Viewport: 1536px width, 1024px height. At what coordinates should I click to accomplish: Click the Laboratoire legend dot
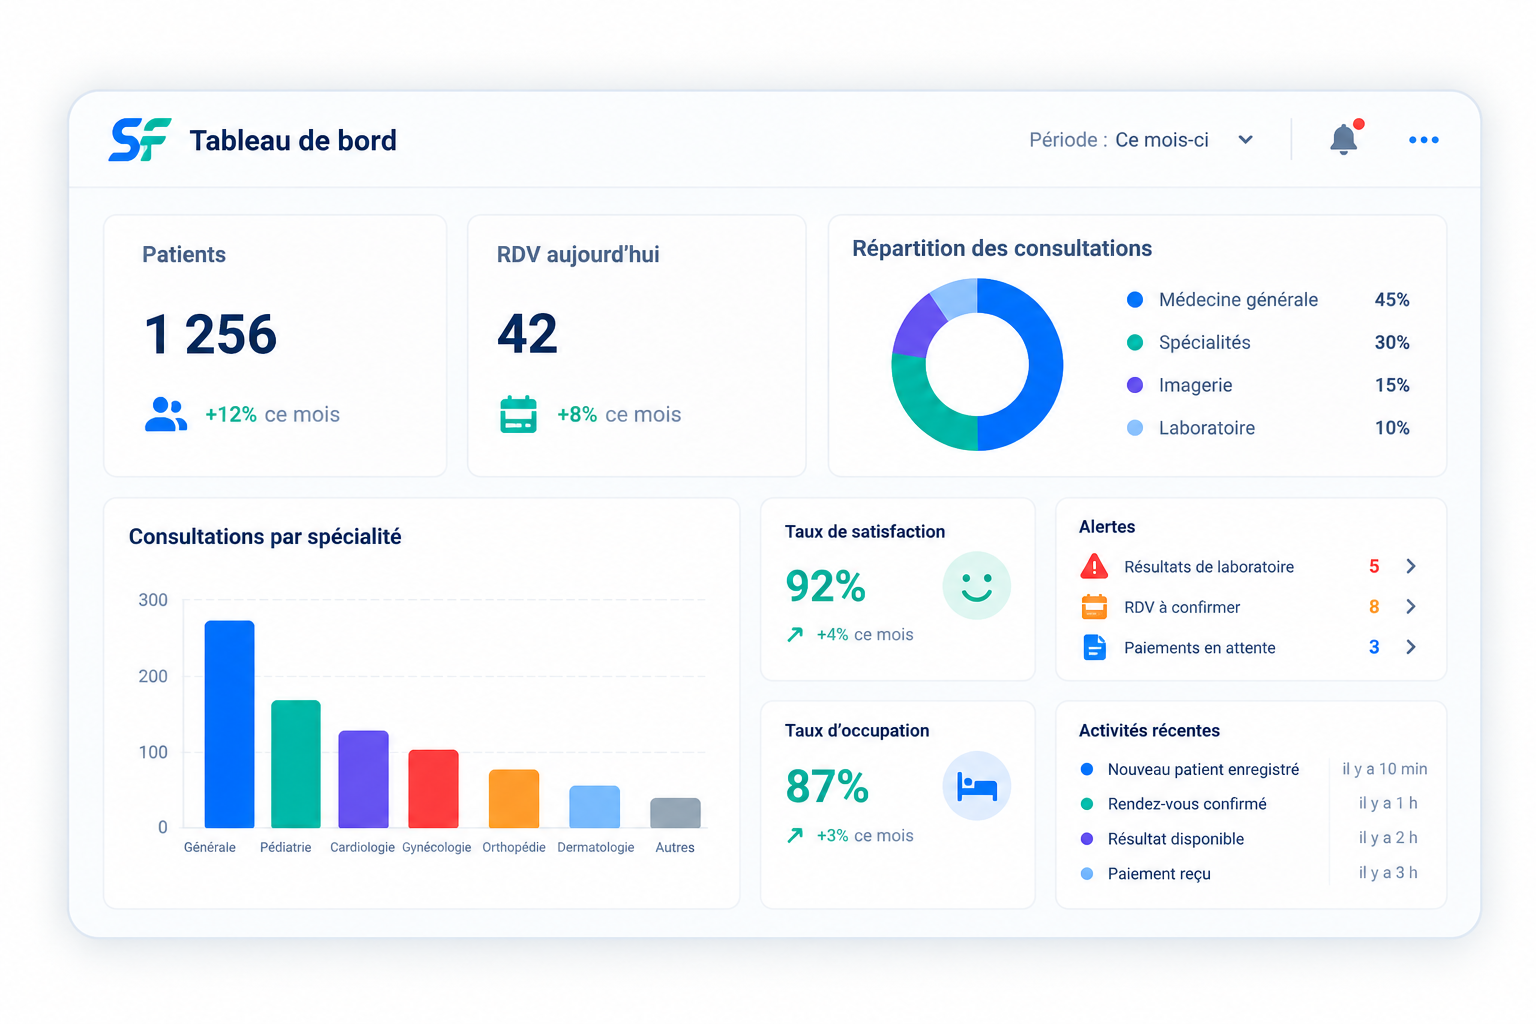[1135, 428]
